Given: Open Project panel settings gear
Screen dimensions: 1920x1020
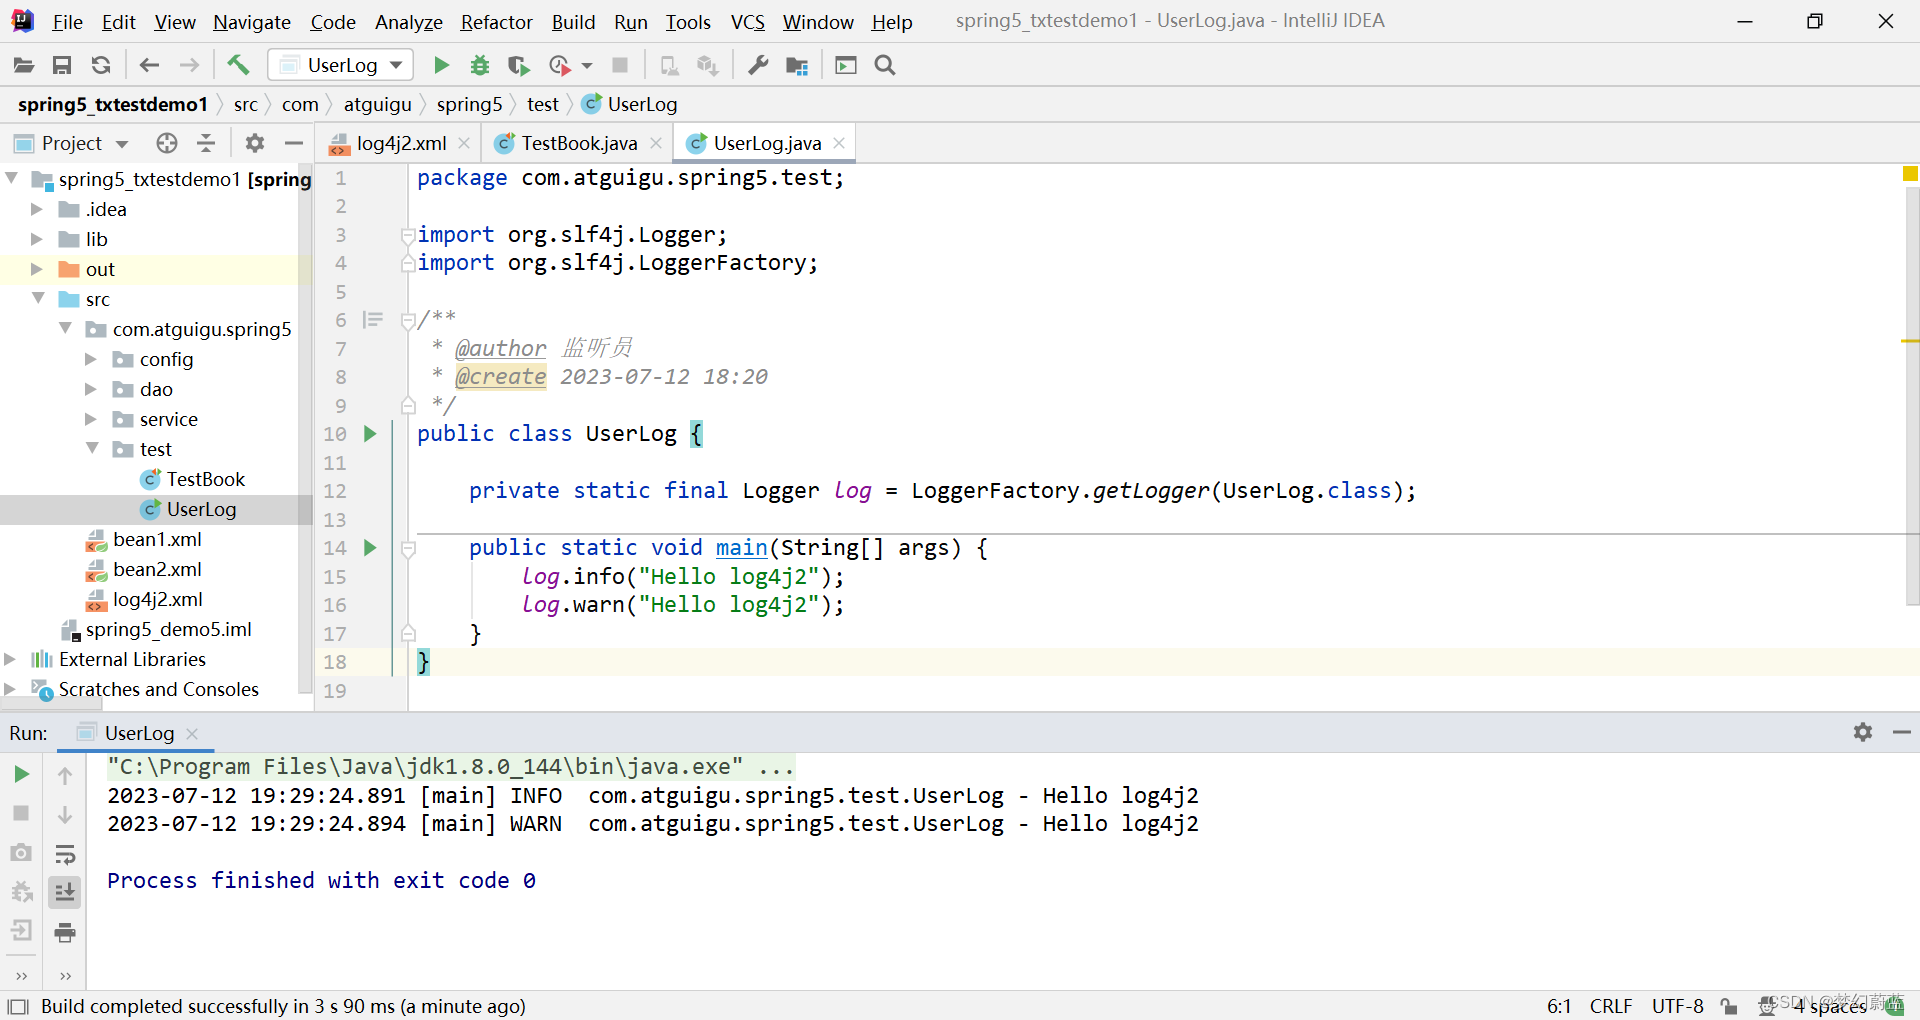Looking at the screenshot, I should pos(255,143).
